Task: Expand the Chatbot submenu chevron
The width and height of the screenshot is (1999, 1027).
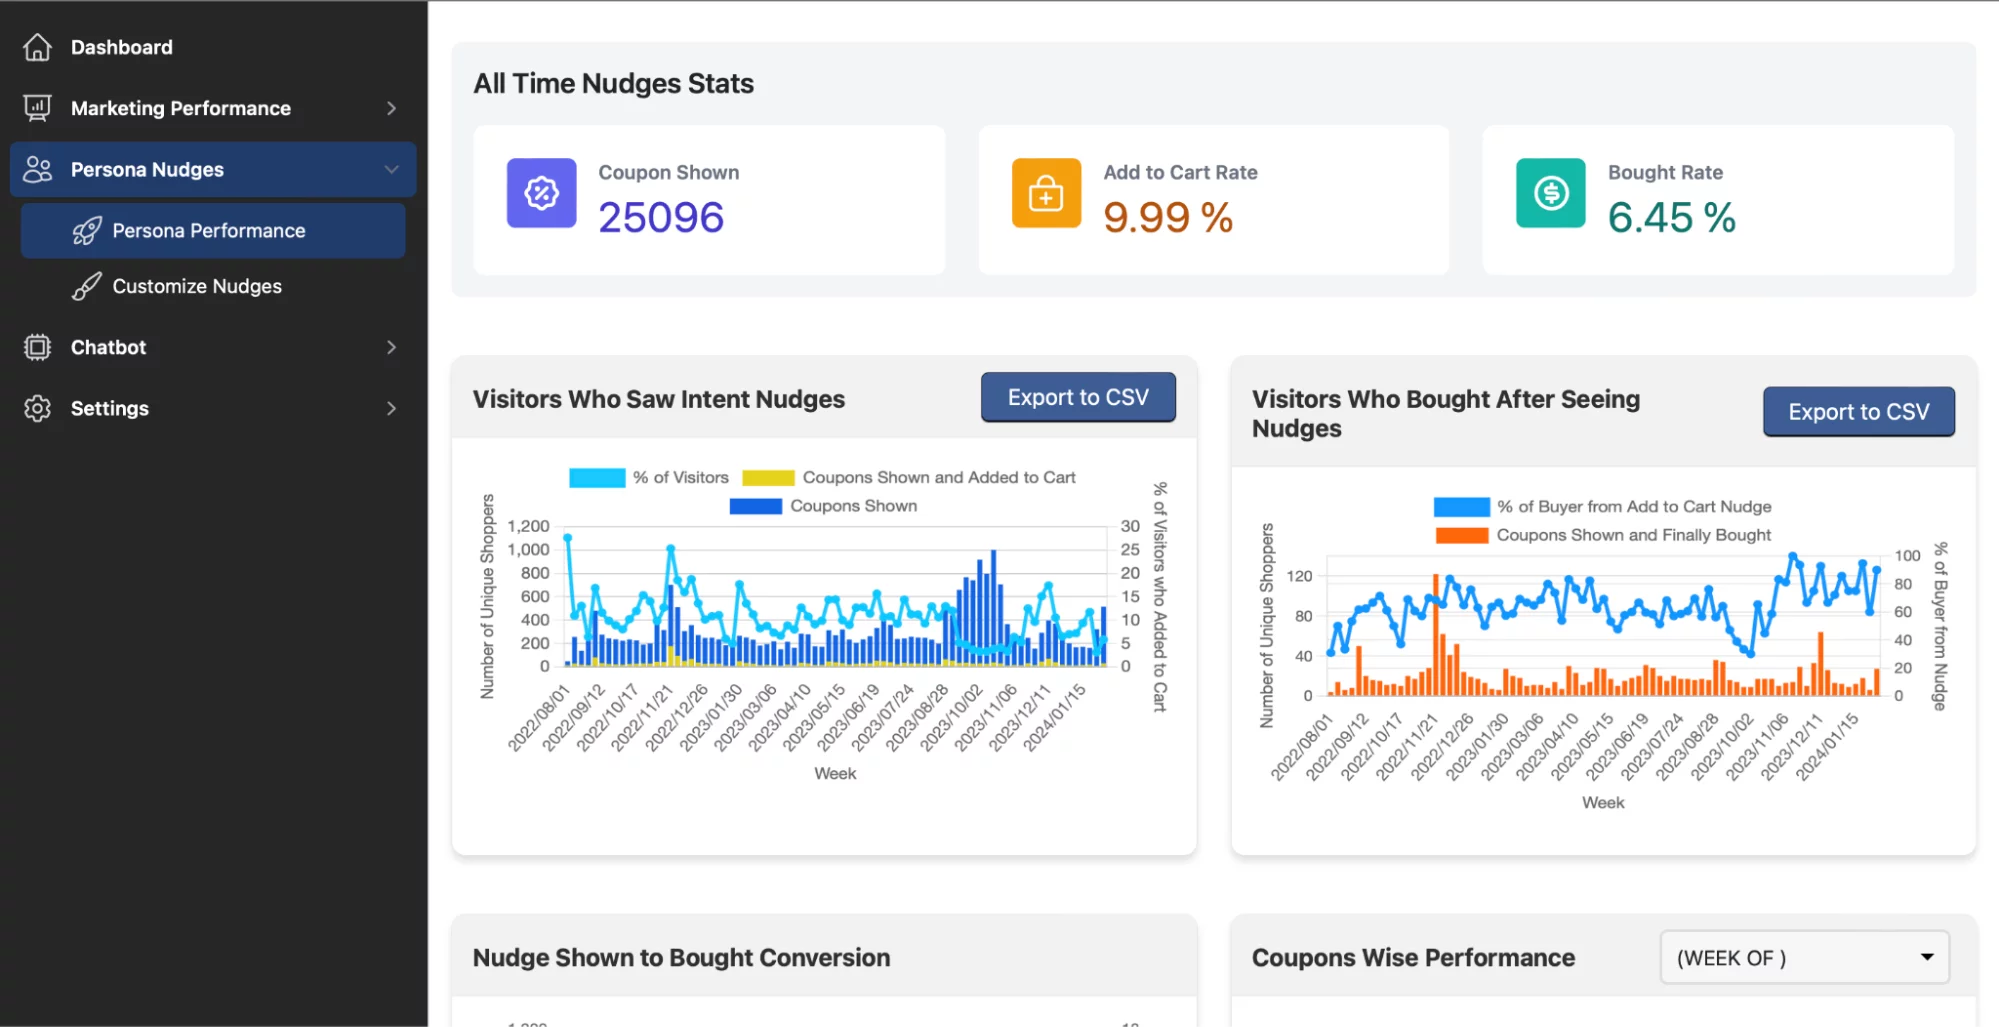Action: [391, 347]
